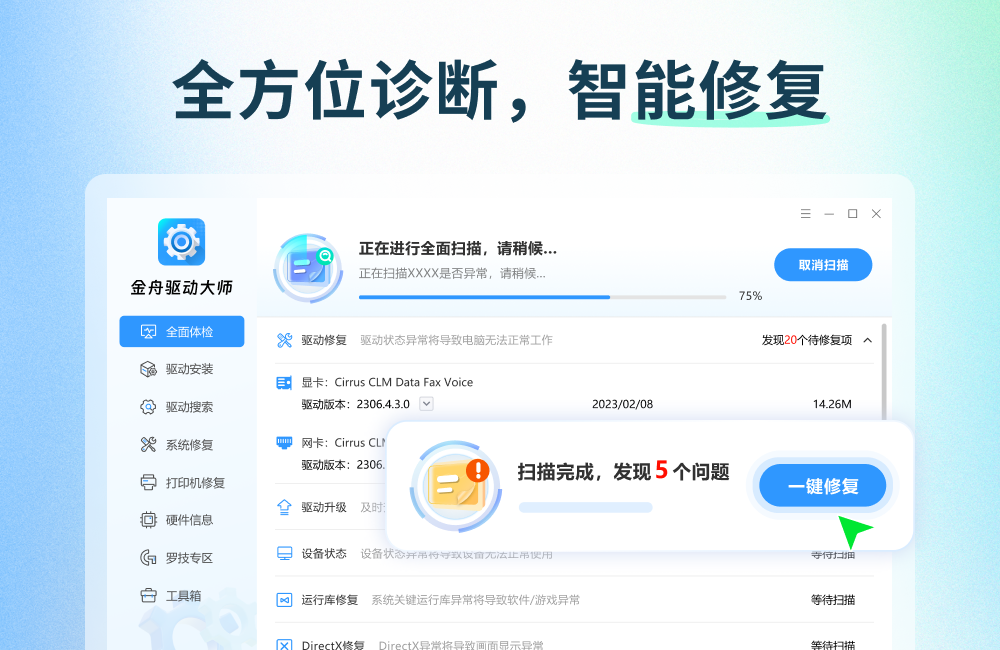Open the 打印机修复 printer icon

(x=147, y=482)
